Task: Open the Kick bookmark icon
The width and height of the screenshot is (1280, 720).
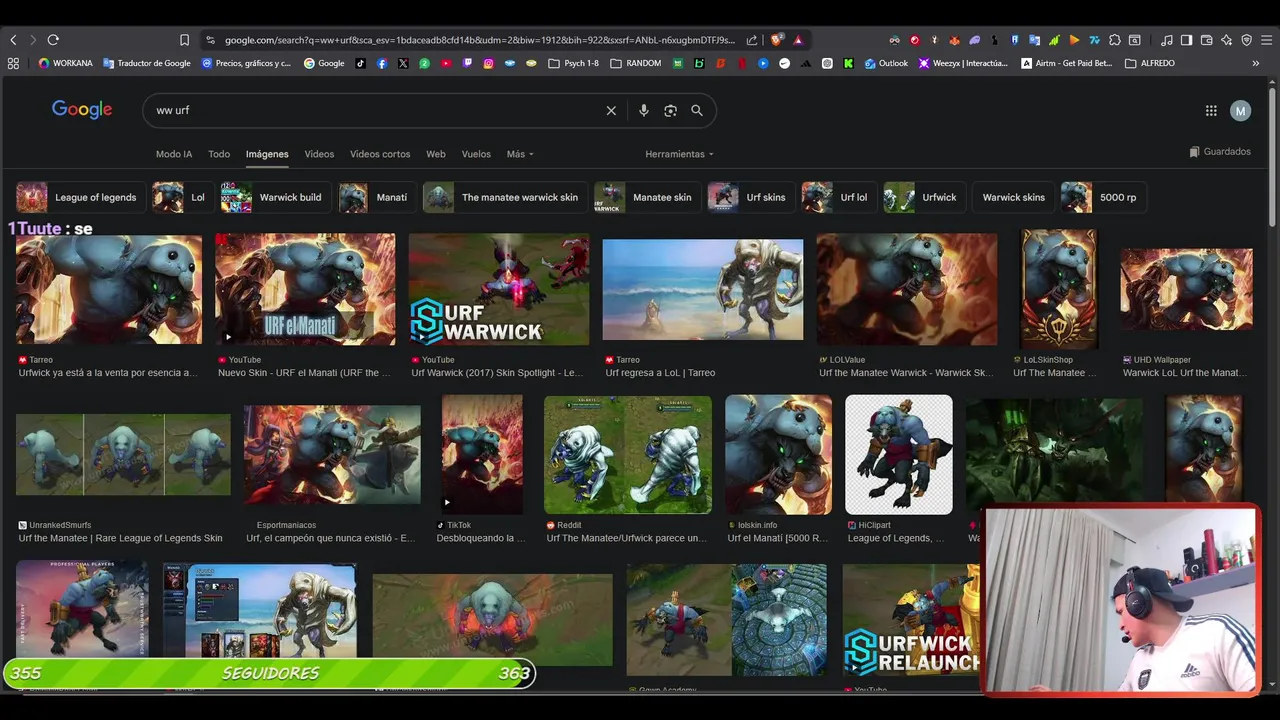Action: point(848,63)
